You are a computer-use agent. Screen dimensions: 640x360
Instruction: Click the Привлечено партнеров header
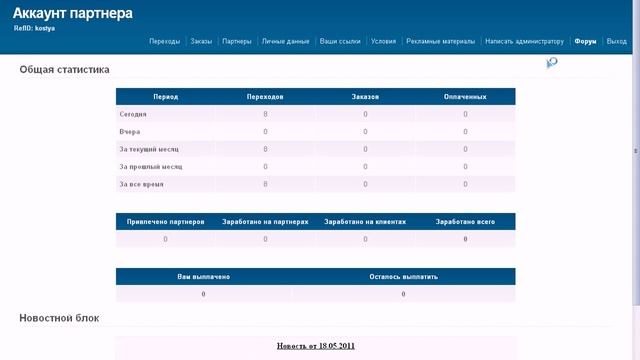click(165, 222)
